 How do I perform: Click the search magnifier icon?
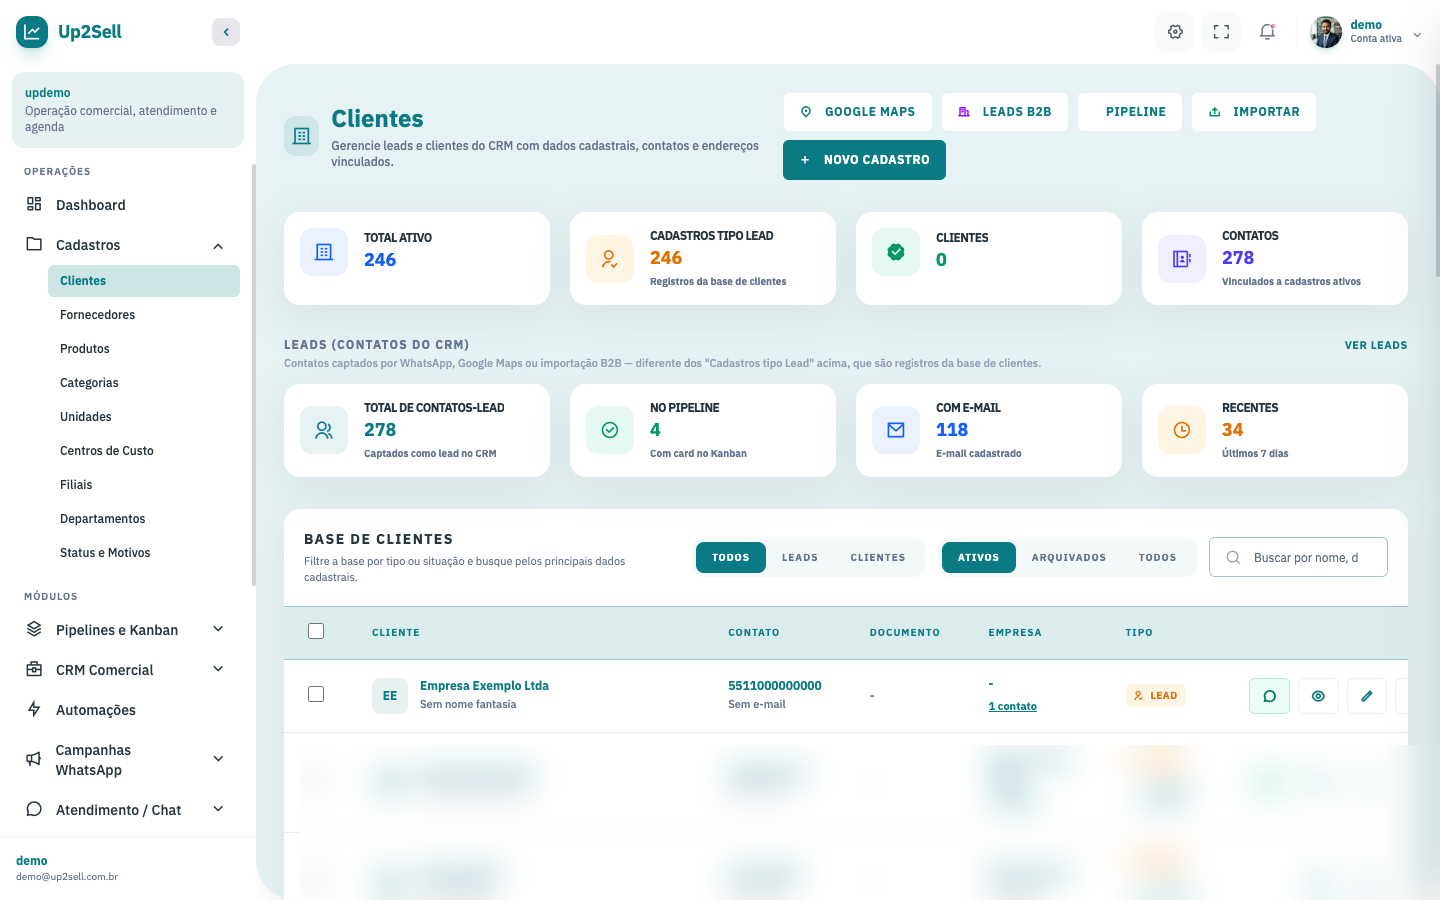coord(1233,558)
